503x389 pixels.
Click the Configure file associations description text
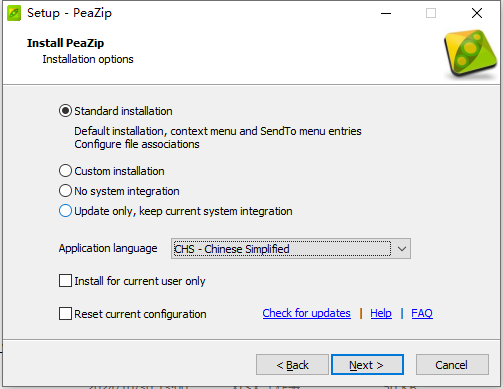click(137, 144)
